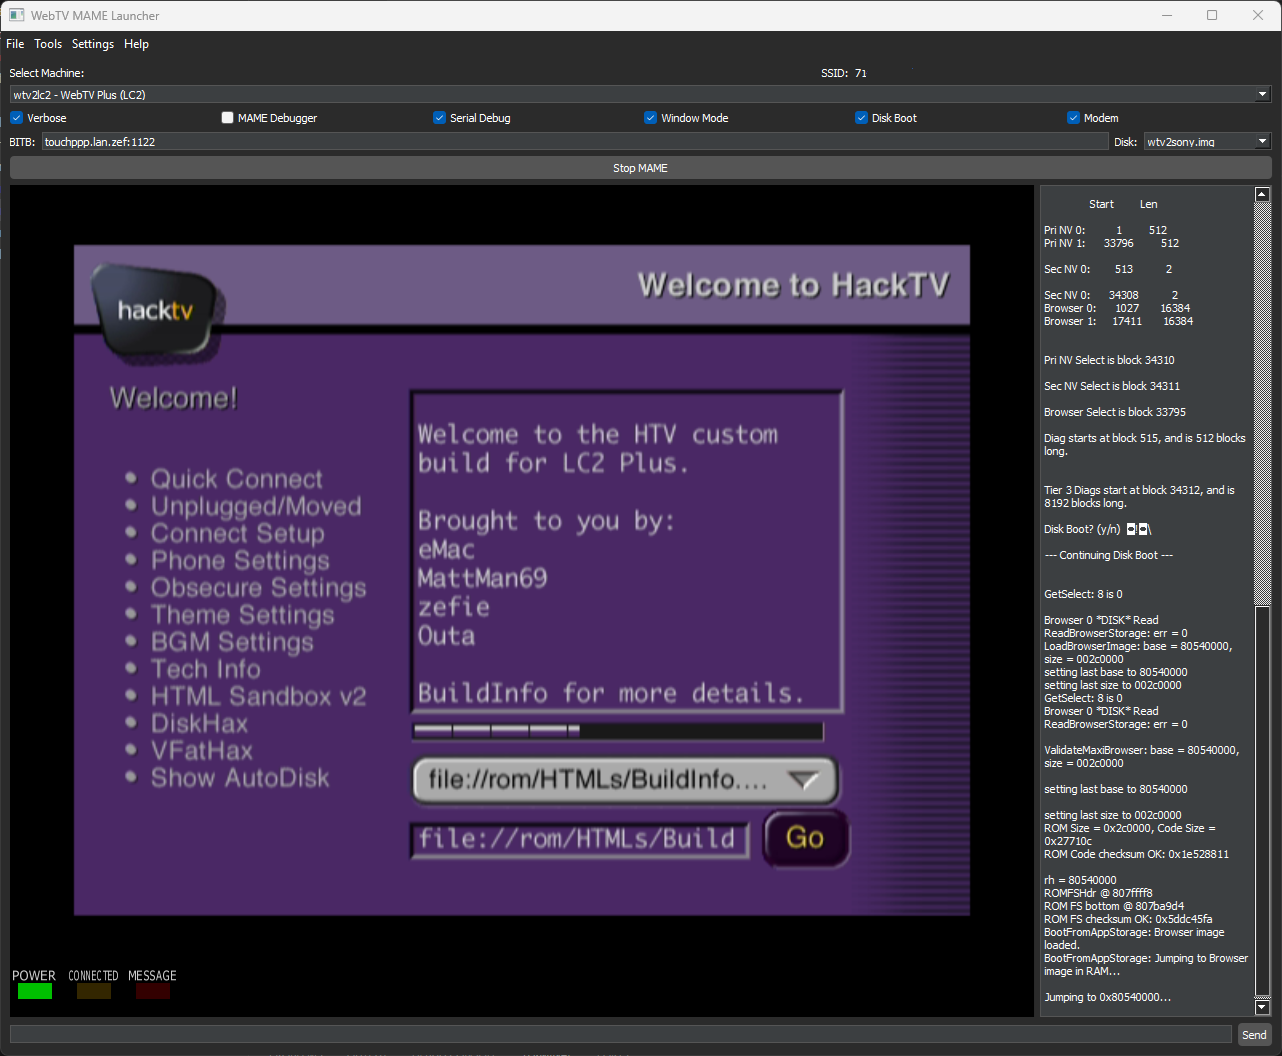
Task: Open the Tools menu
Action: (48, 44)
